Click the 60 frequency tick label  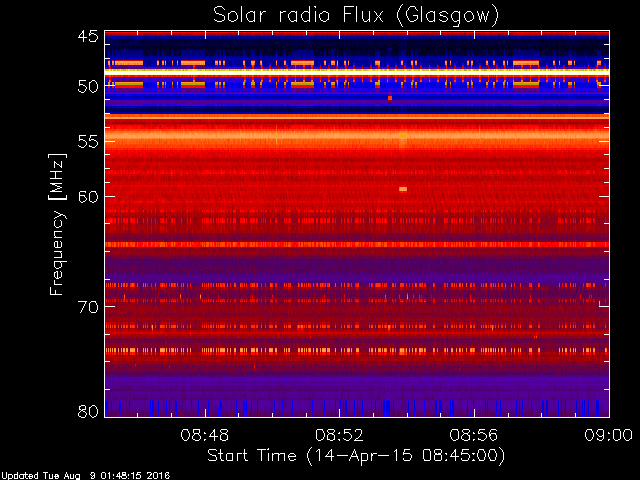pyautogui.click(x=88, y=197)
